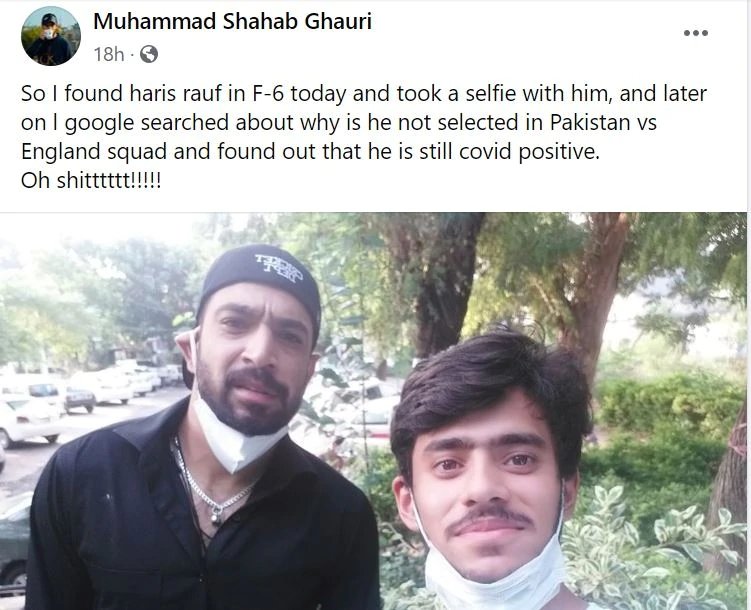Open Muhammad Shahab Ghauri's profile picture
The image size is (751, 610).
point(51,36)
